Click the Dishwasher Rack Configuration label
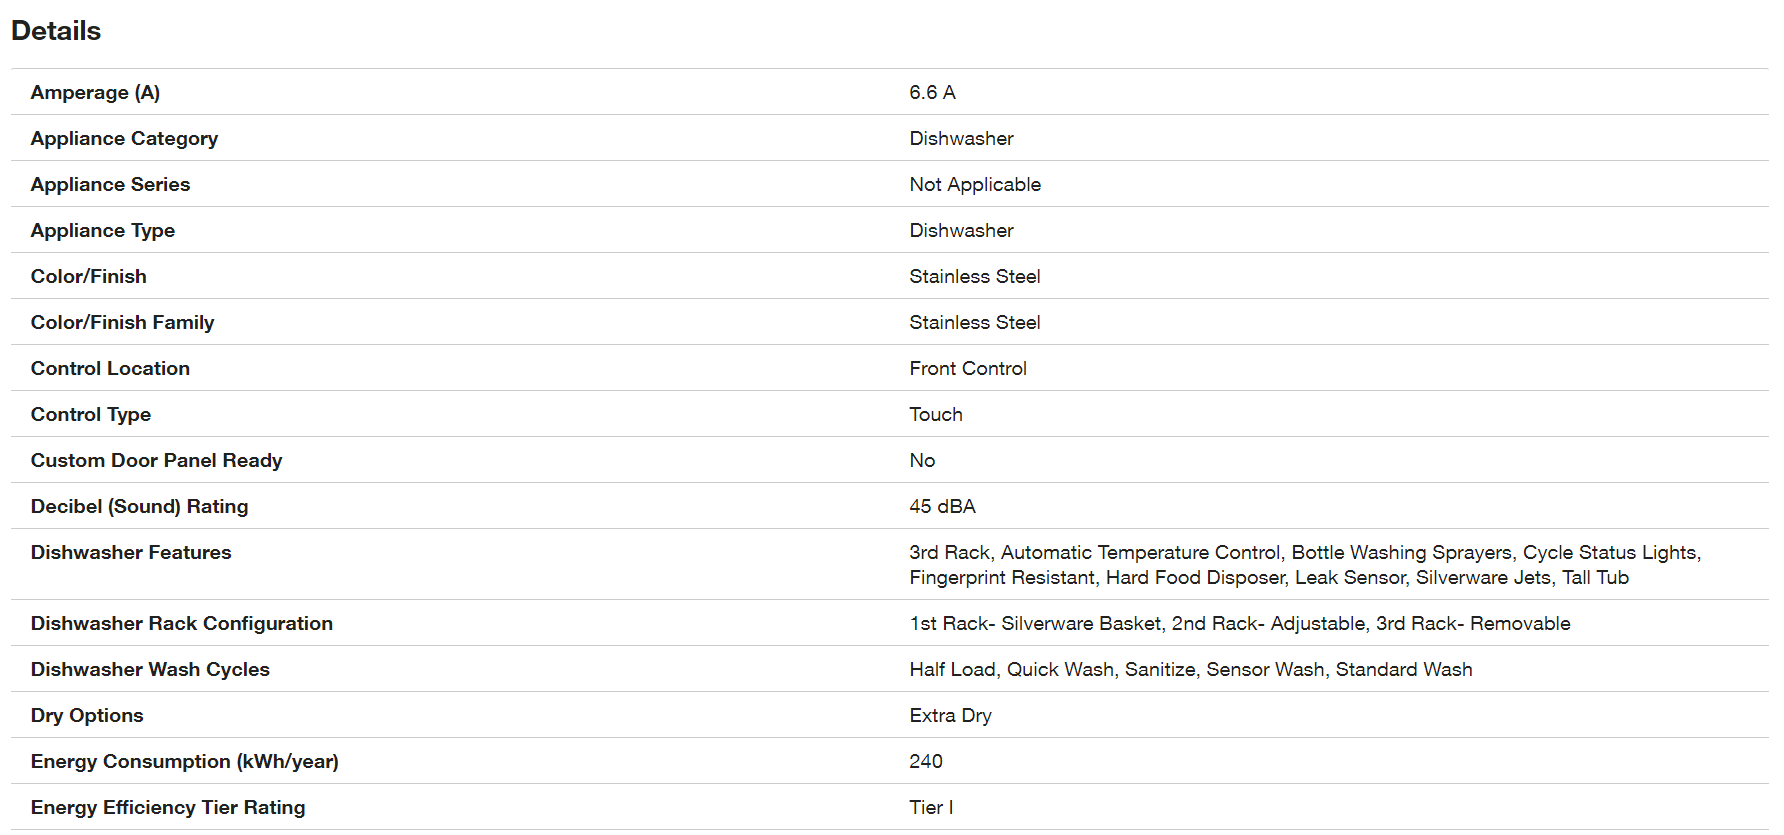 pos(181,624)
